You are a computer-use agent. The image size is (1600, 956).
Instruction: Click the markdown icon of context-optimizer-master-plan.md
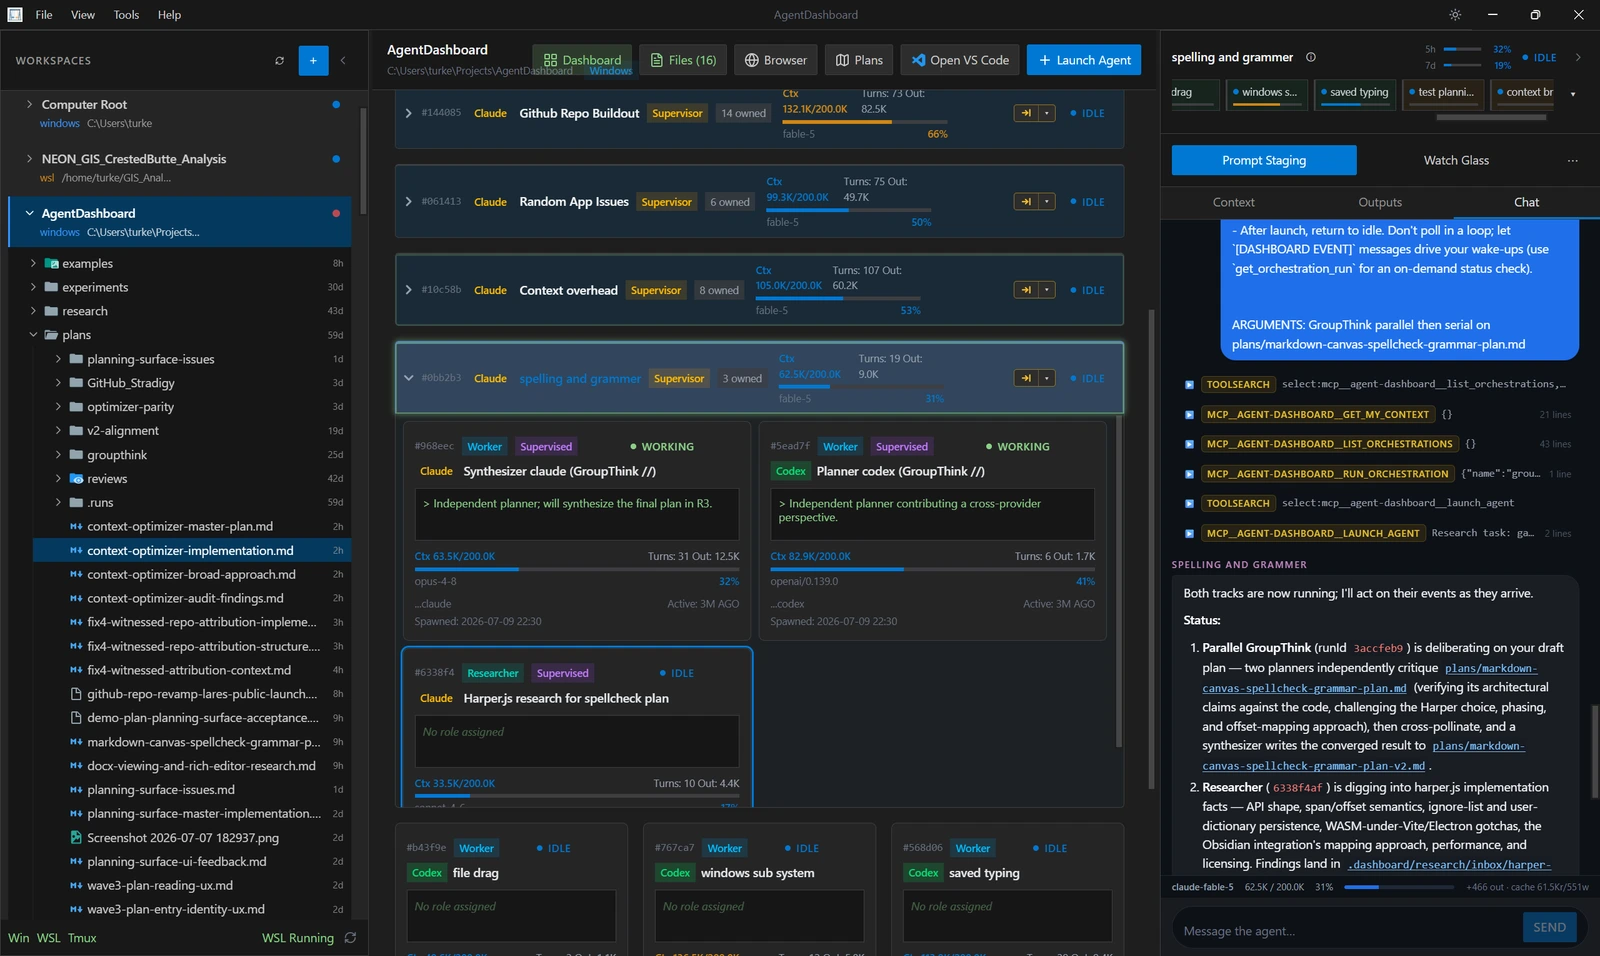click(76, 527)
